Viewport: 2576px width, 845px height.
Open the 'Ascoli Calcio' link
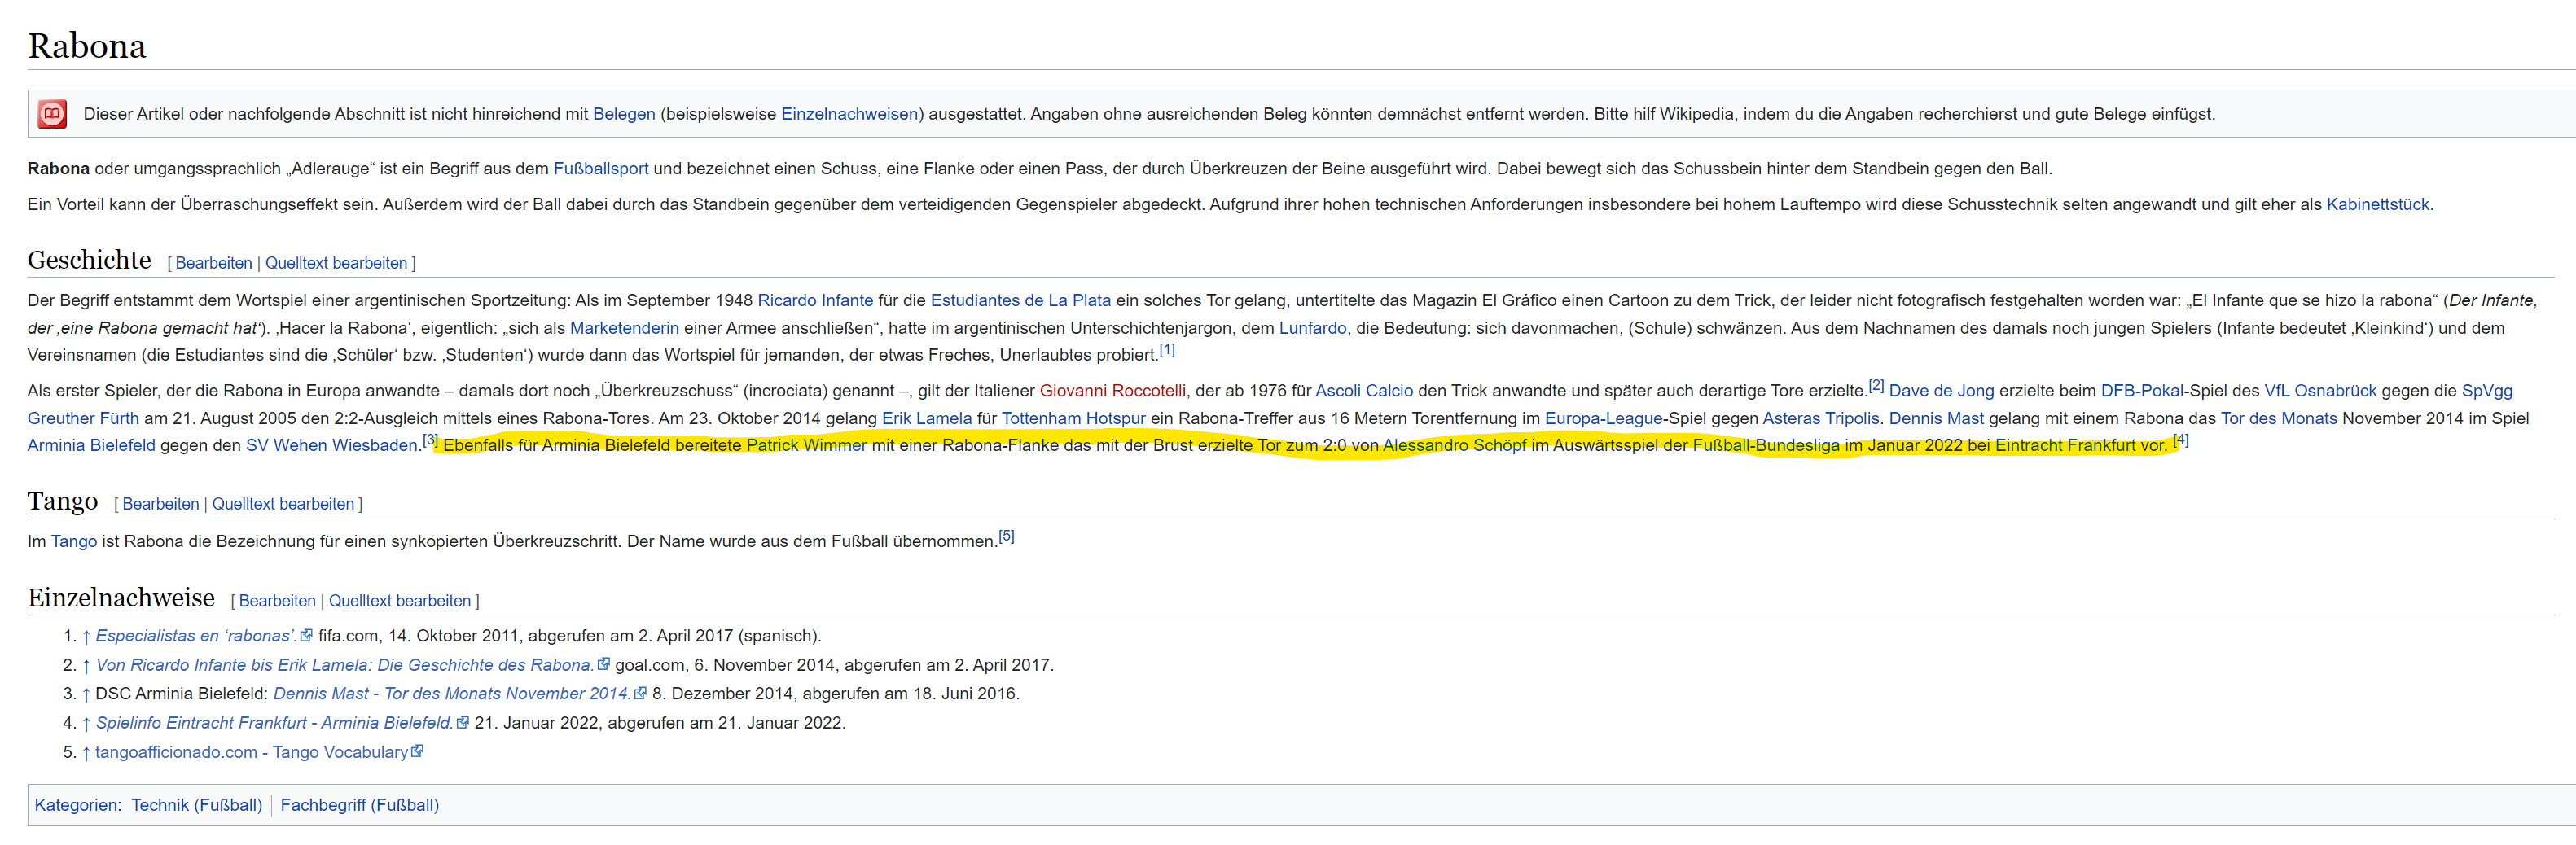tap(1364, 391)
